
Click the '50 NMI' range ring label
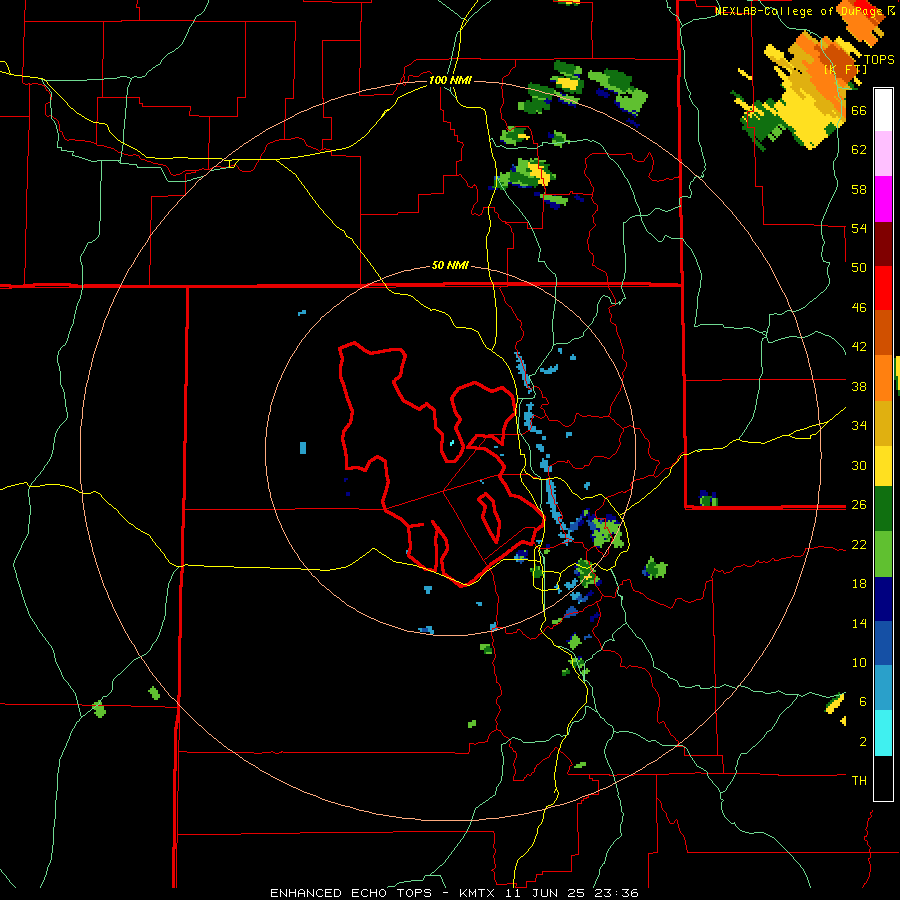451,265
